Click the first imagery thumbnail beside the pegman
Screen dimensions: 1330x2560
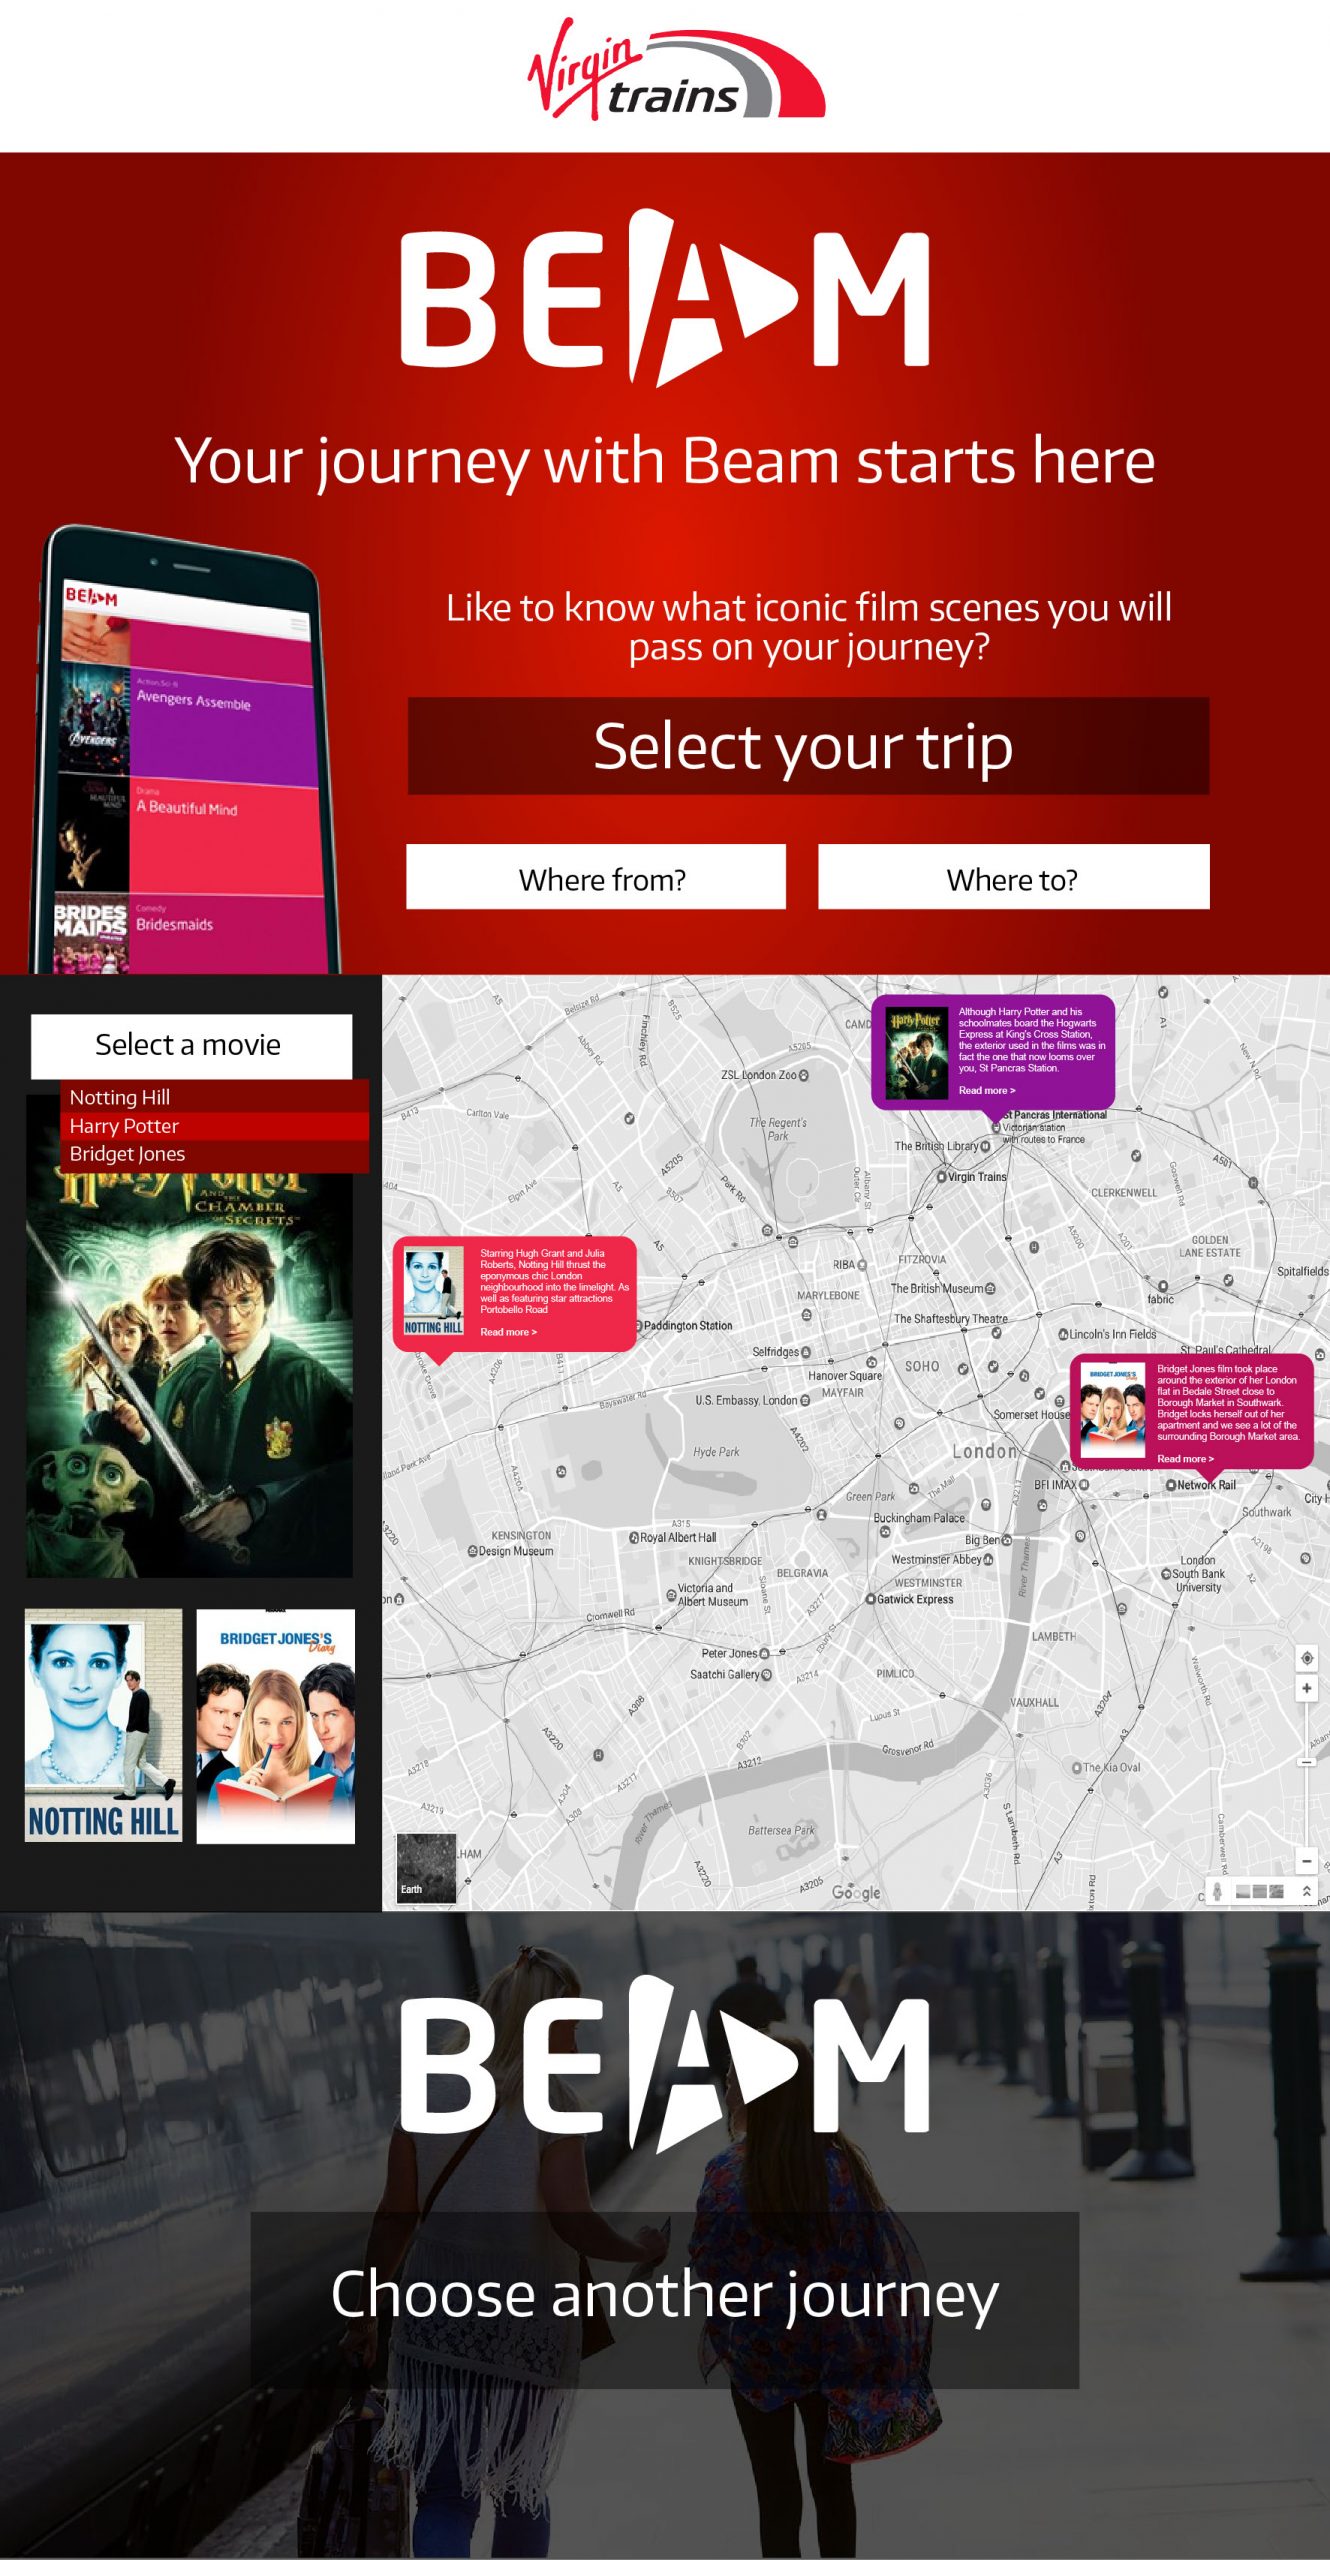[x=1243, y=1891]
